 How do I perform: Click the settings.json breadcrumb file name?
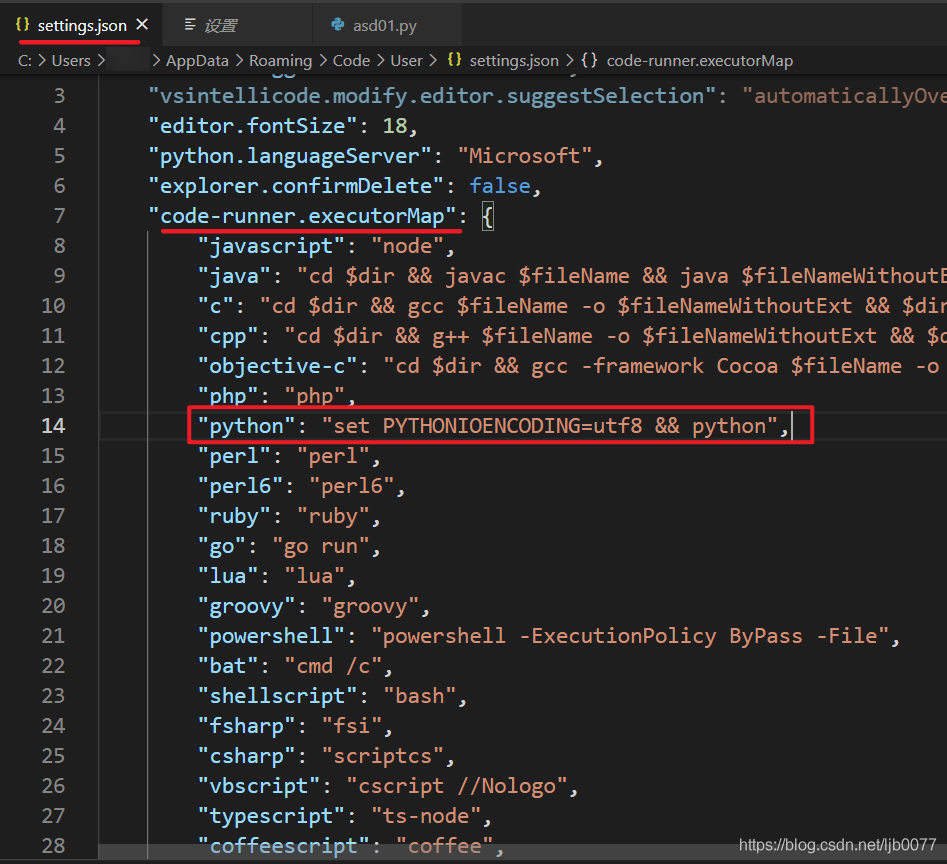pos(514,60)
